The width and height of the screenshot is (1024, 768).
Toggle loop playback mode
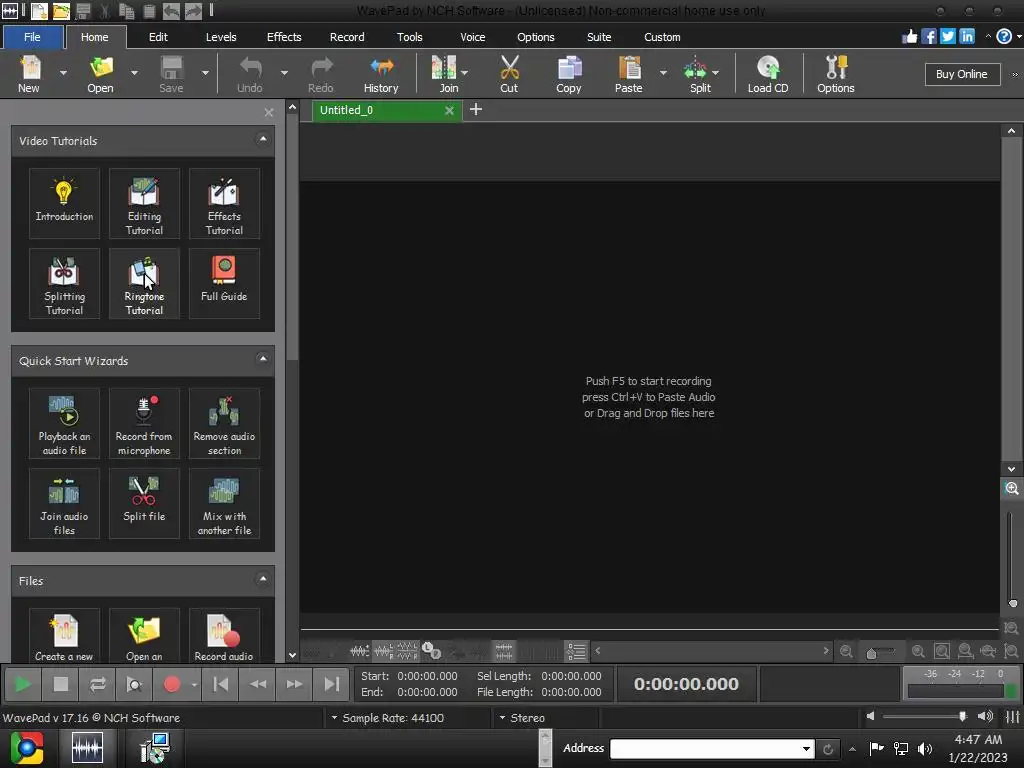98,684
